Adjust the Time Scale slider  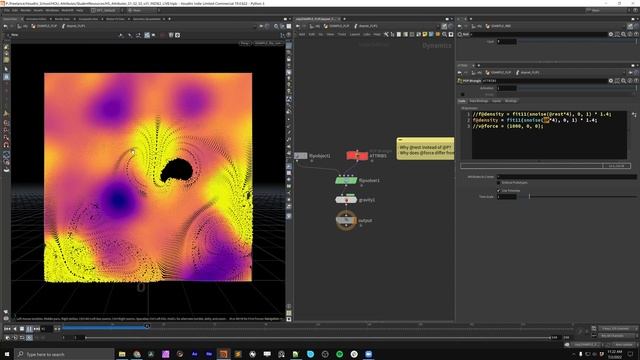pyautogui.click(x=577, y=196)
